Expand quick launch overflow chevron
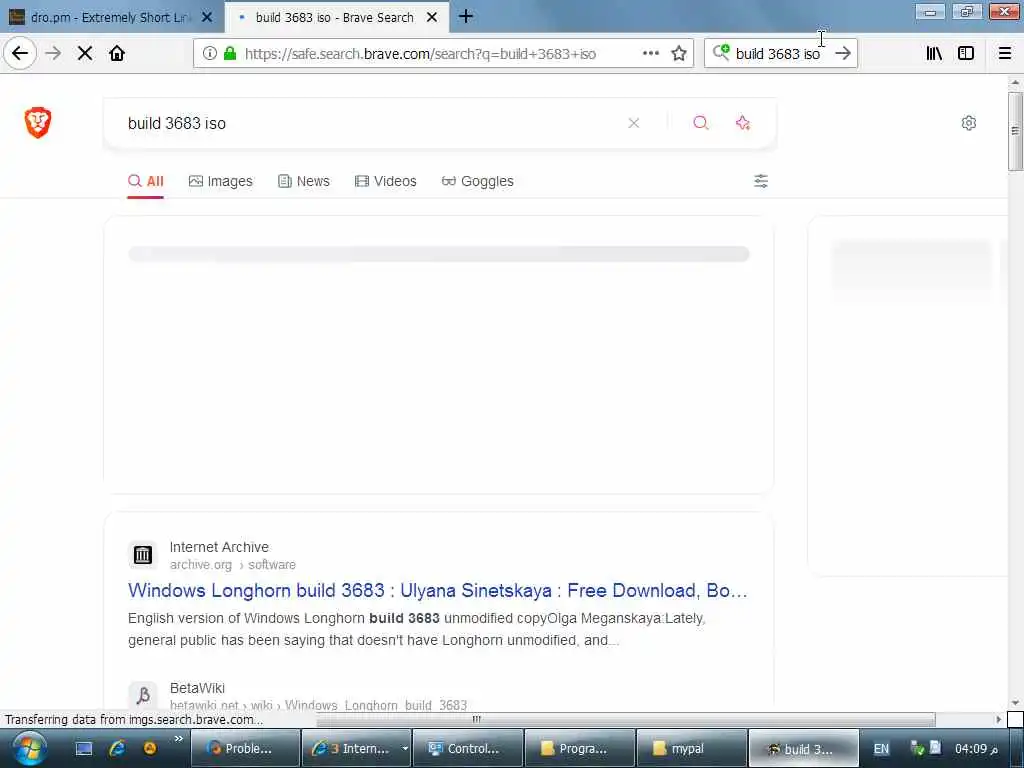 coord(178,739)
